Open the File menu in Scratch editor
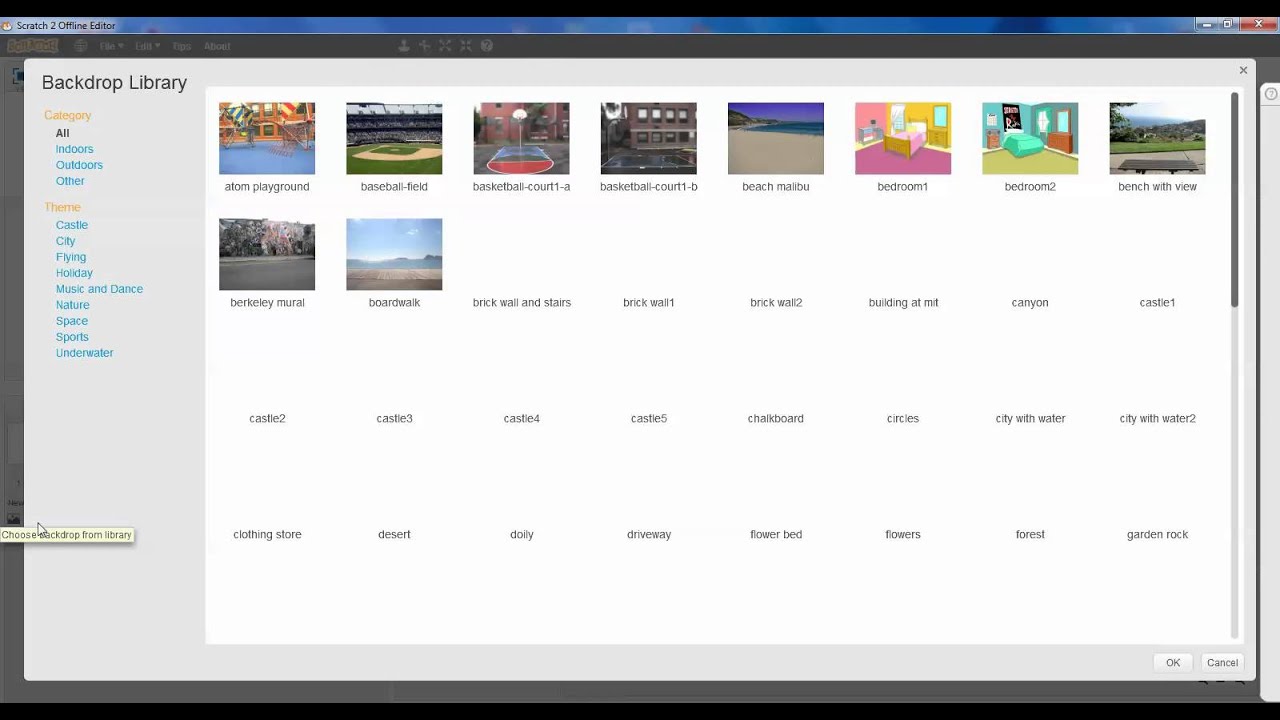Viewport: 1280px width, 720px height. pos(111,46)
